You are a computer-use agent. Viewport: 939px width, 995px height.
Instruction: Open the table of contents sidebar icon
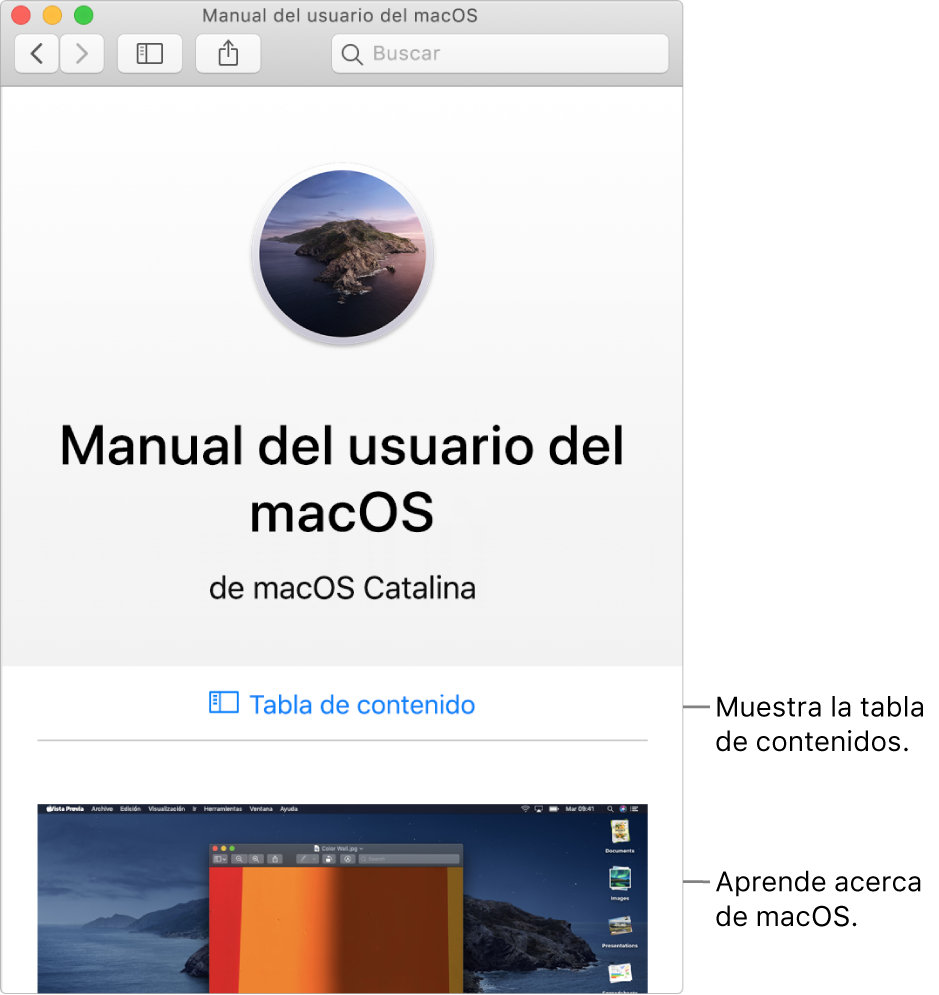tap(149, 54)
